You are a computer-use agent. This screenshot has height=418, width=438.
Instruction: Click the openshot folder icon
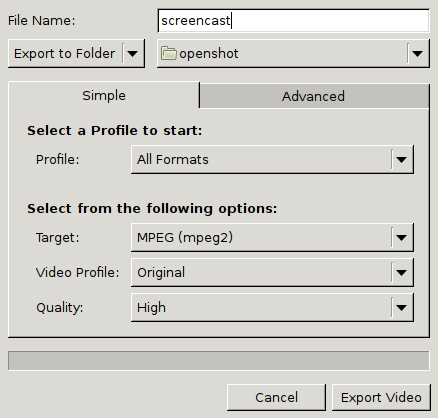pos(169,53)
